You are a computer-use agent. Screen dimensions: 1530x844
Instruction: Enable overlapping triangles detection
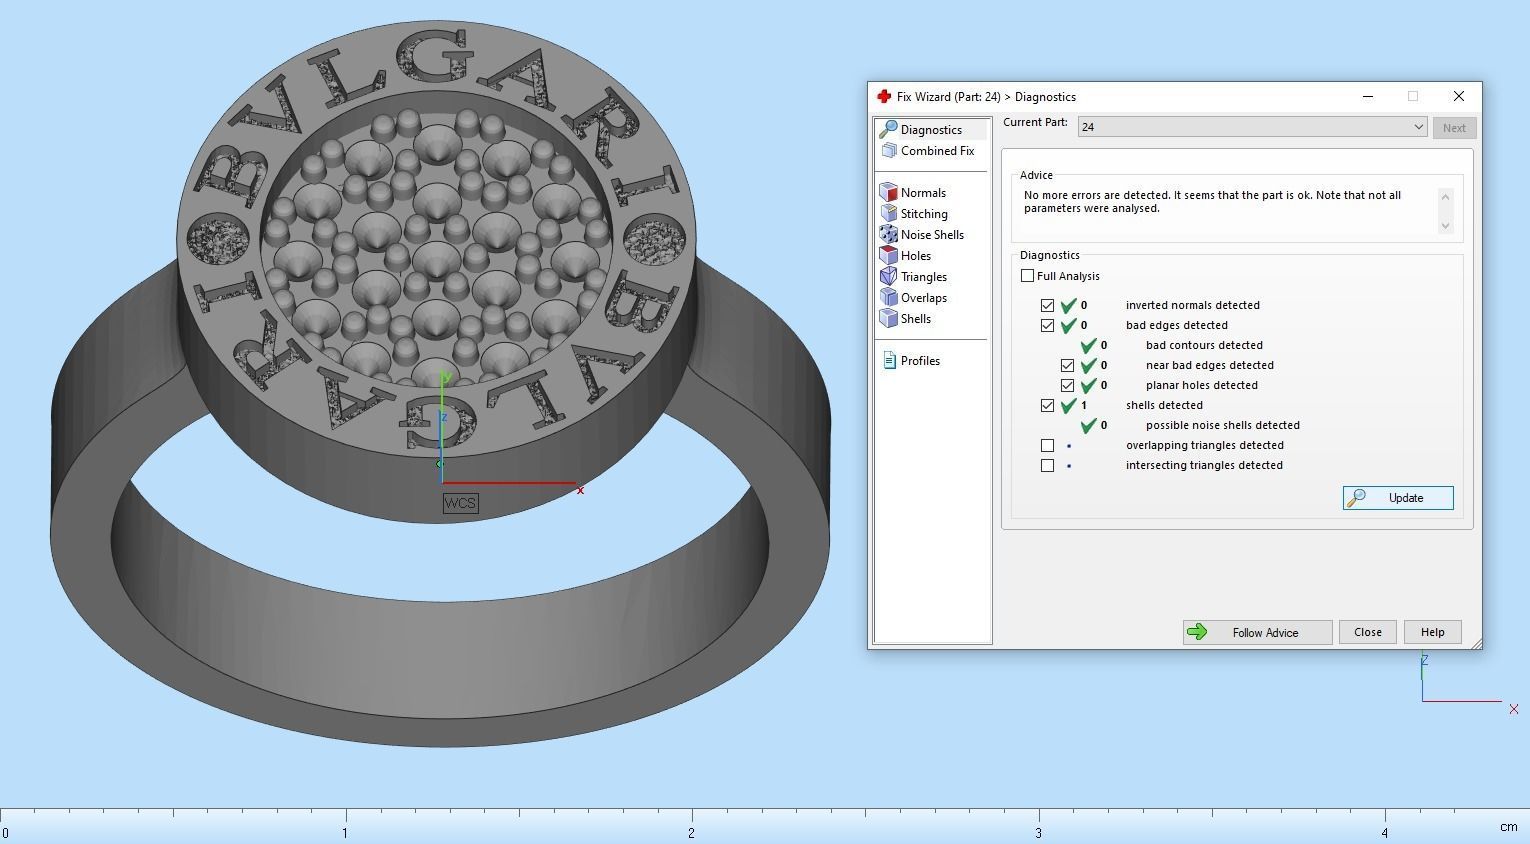tap(1047, 445)
